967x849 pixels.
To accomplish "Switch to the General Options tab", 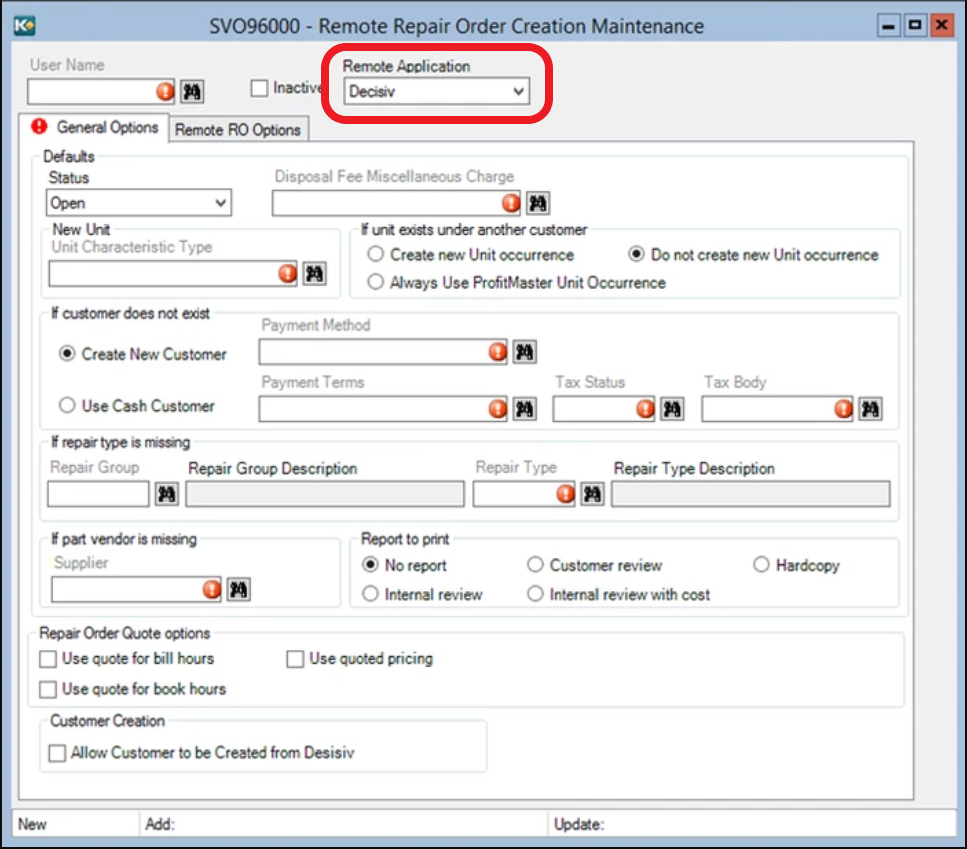I will click(x=105, y=128).
